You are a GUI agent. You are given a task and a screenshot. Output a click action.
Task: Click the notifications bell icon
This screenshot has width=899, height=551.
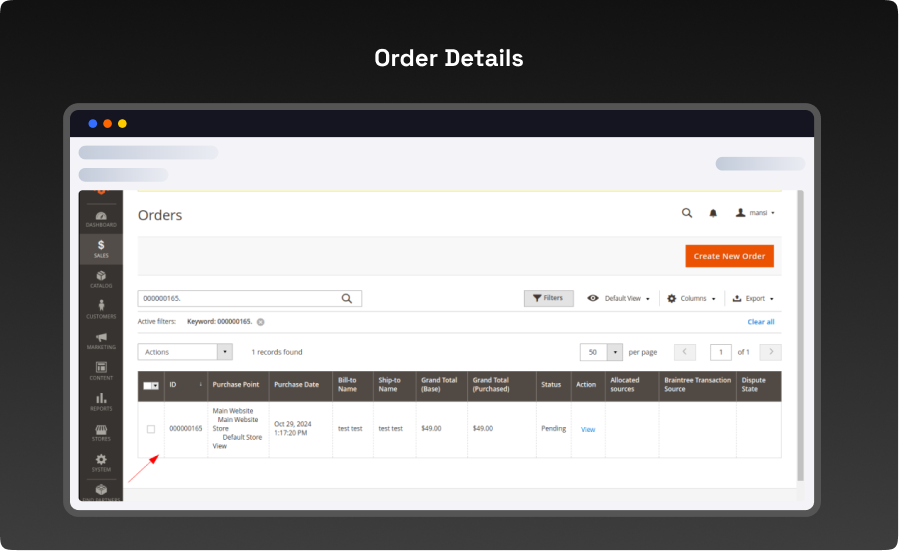713,213
